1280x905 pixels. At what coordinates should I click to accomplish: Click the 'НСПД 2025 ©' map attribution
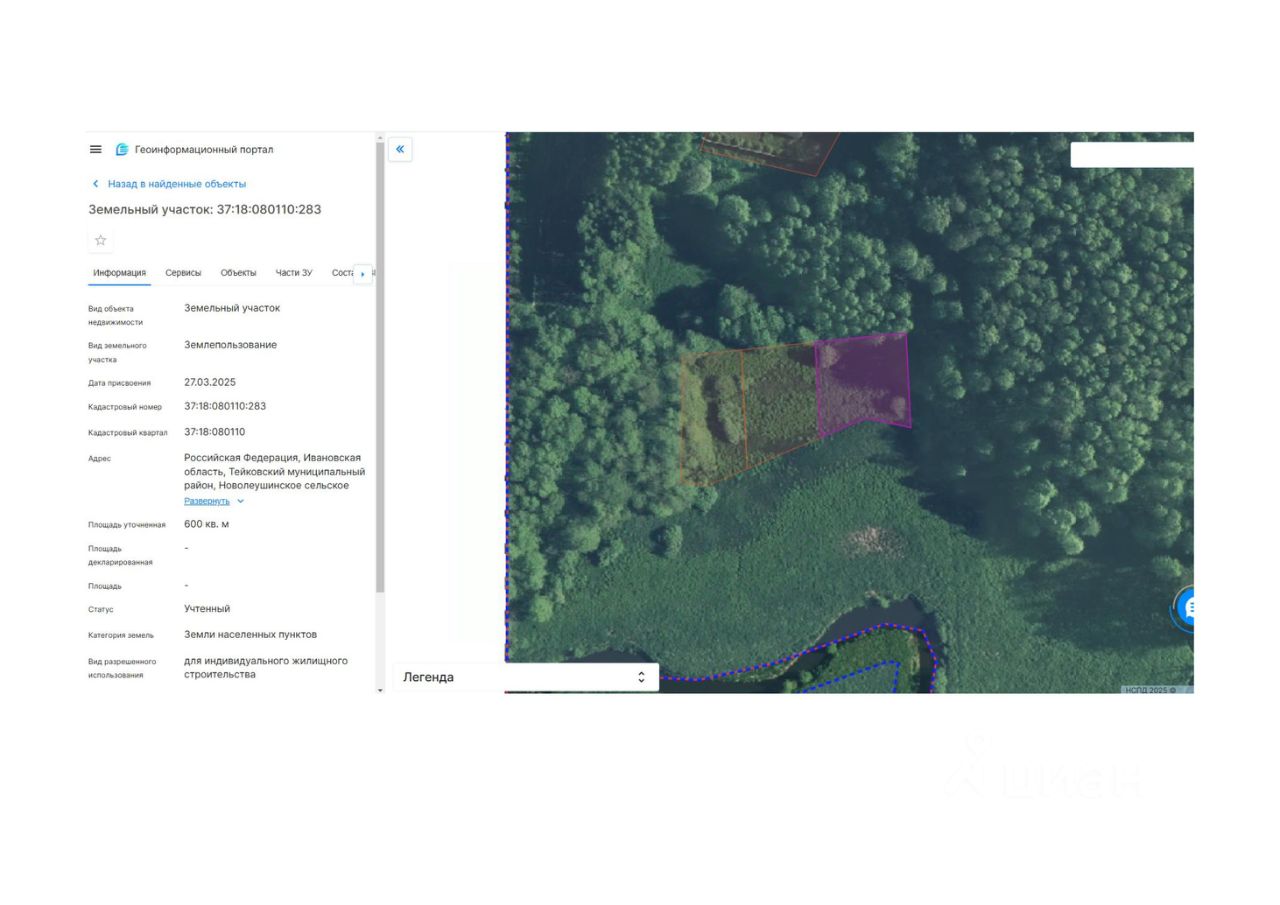(1151, 690)
